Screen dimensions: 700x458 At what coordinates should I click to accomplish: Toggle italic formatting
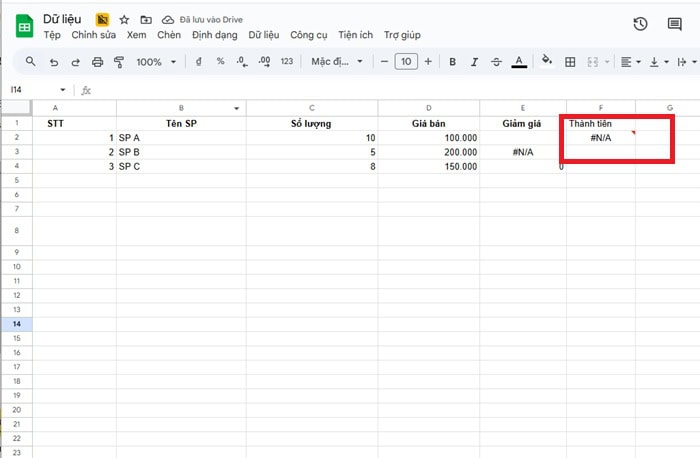[474, 62]
